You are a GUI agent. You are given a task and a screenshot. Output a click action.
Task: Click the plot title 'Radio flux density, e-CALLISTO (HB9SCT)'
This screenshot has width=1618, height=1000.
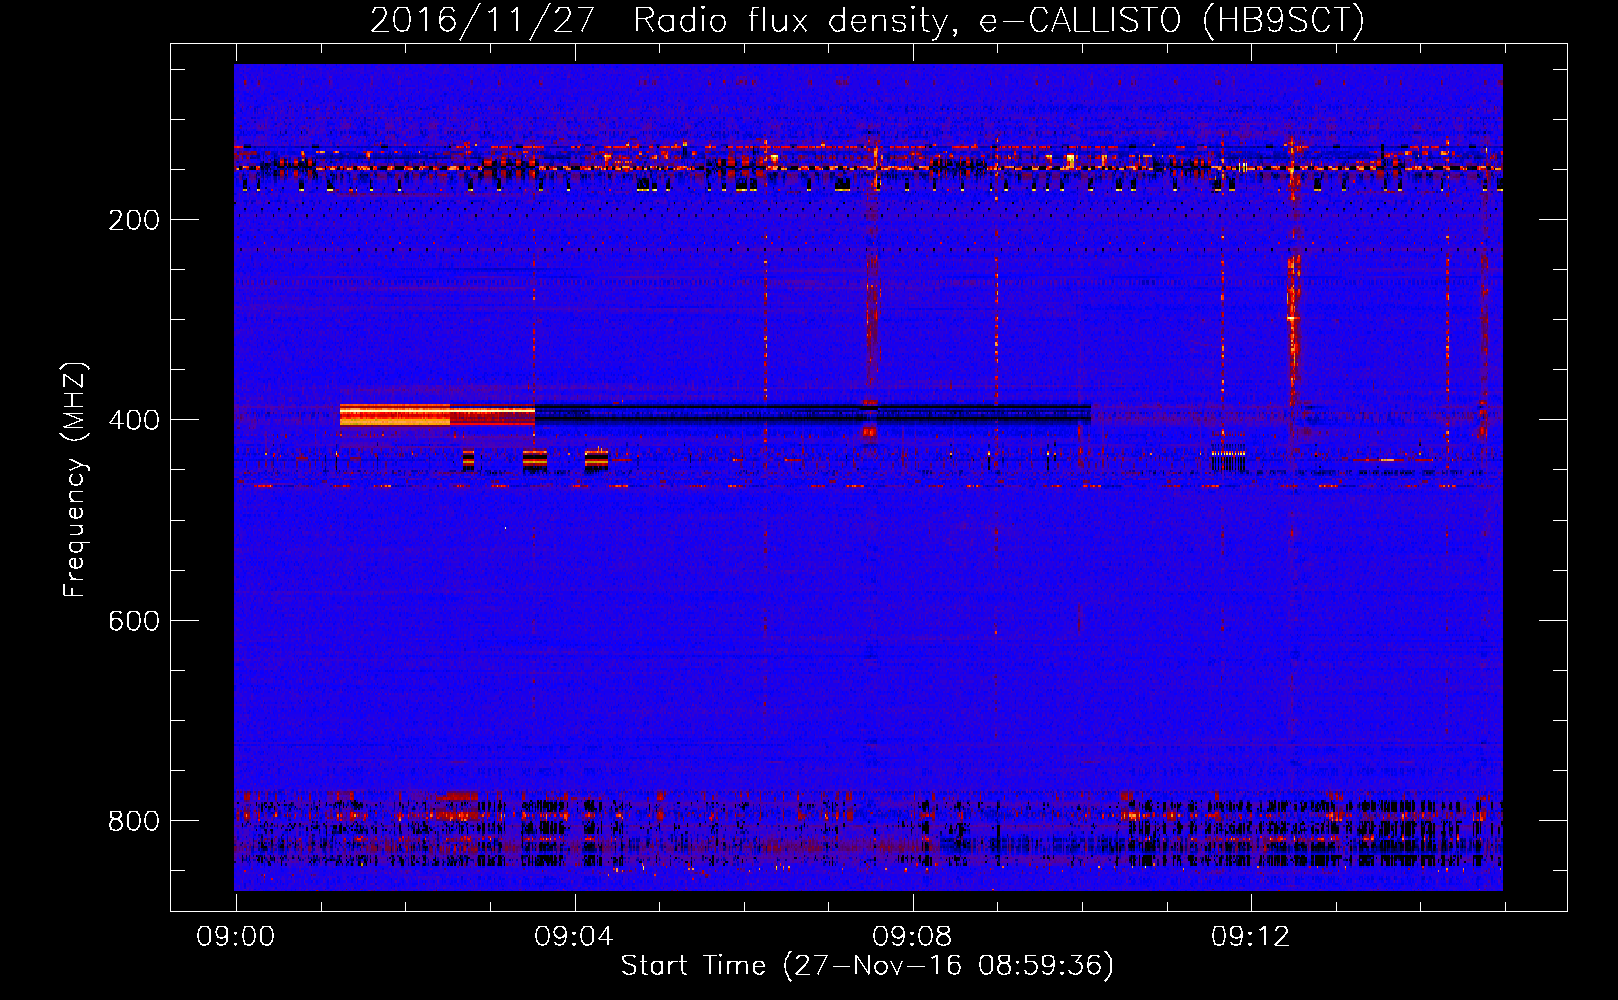tap(998, 20)
